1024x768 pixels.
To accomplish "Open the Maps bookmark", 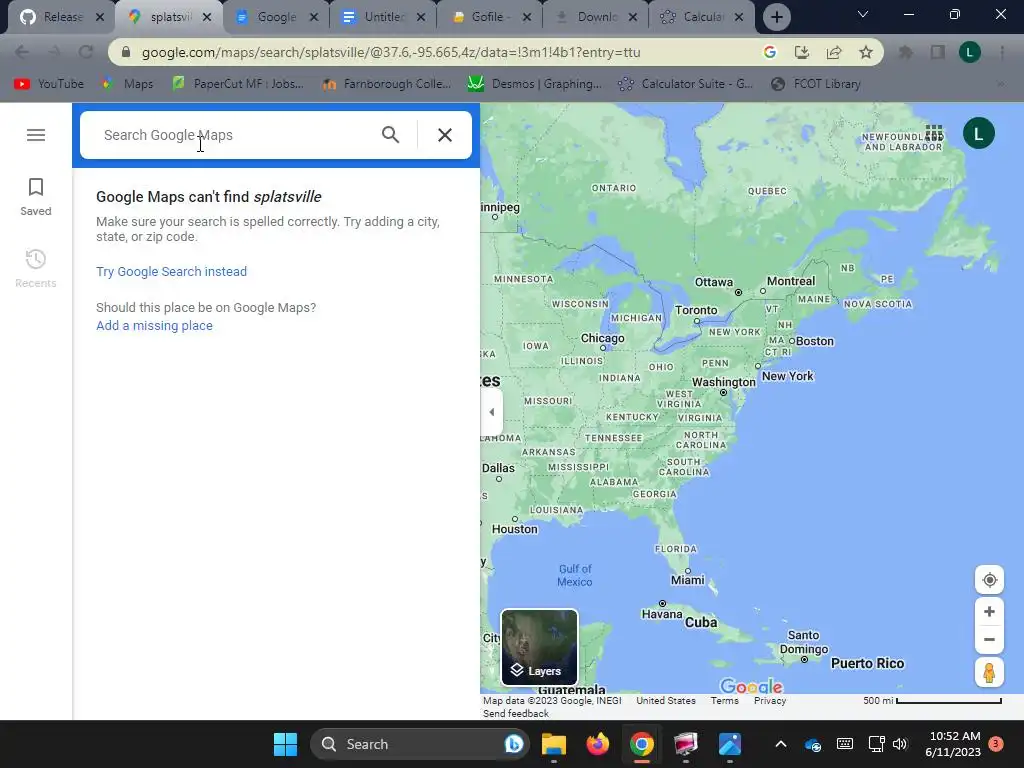I will [127, 84].
